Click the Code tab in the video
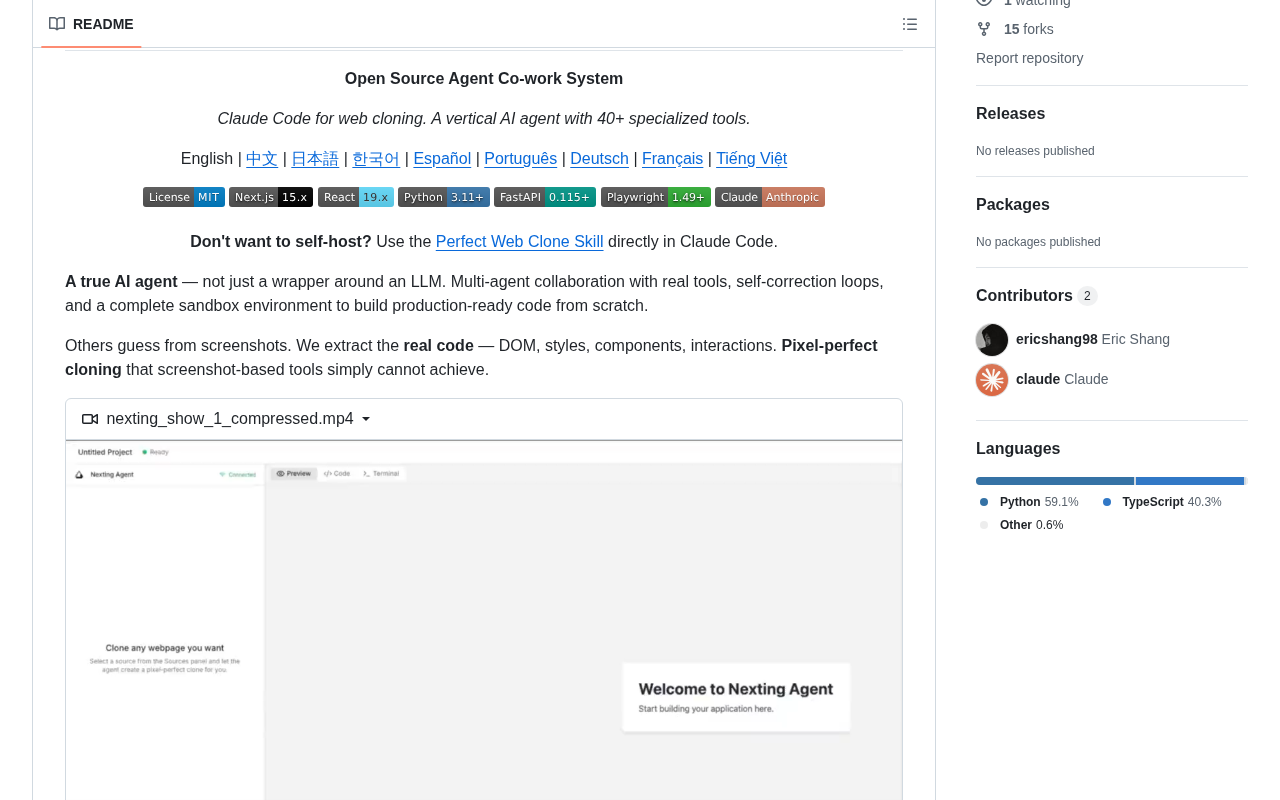This screenshot has width=1280, height=800. (337, 473)
